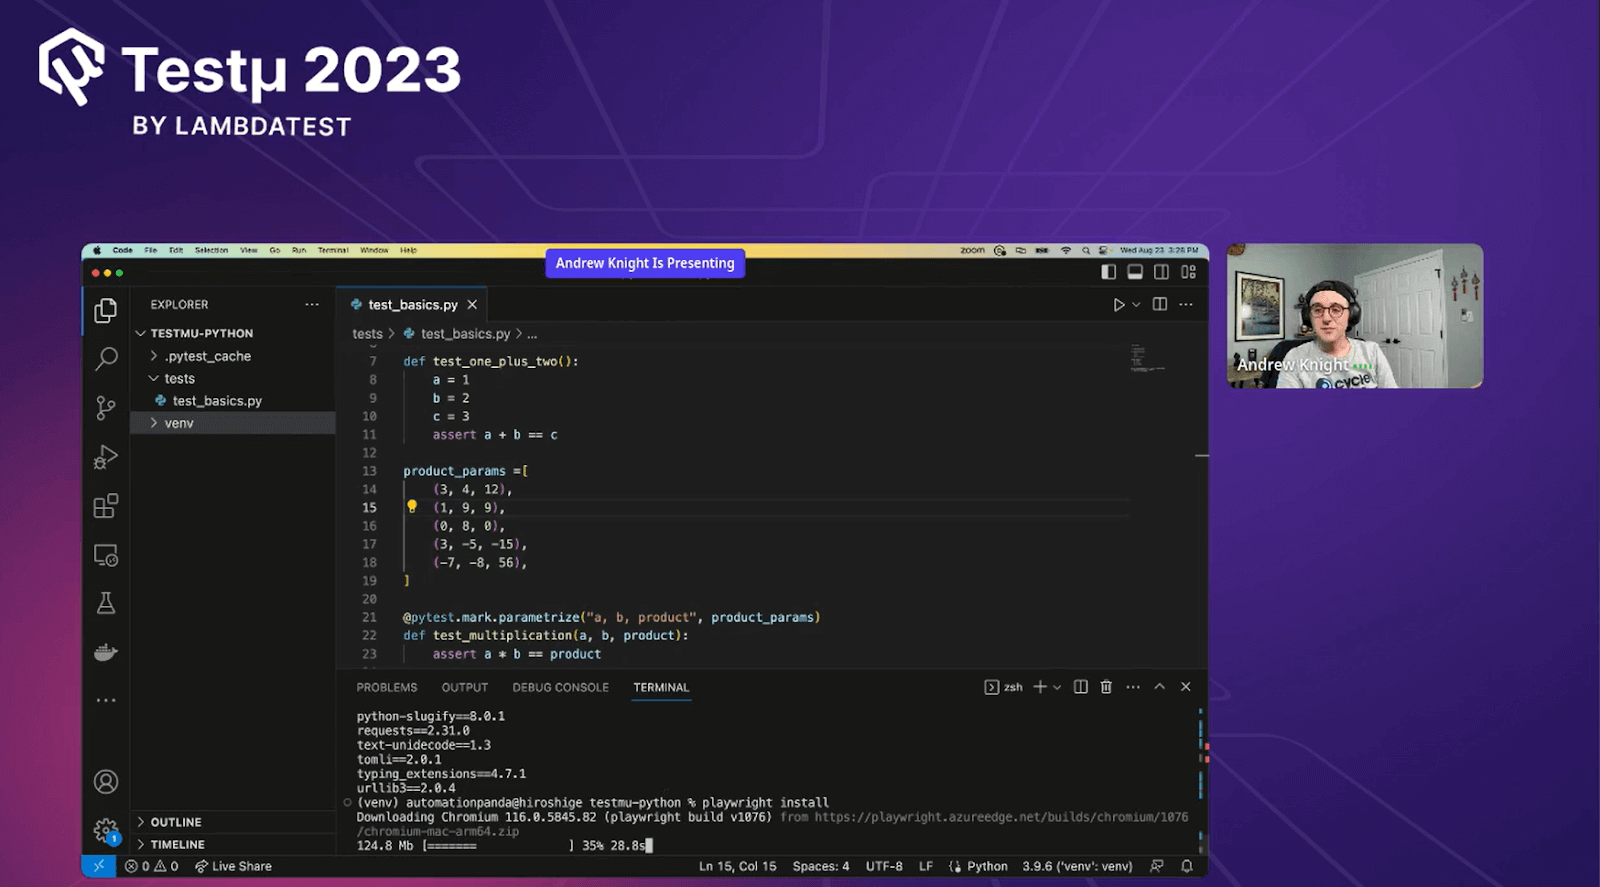Change end of line sequence LF

pyautogui.click(x=926, y=866)
